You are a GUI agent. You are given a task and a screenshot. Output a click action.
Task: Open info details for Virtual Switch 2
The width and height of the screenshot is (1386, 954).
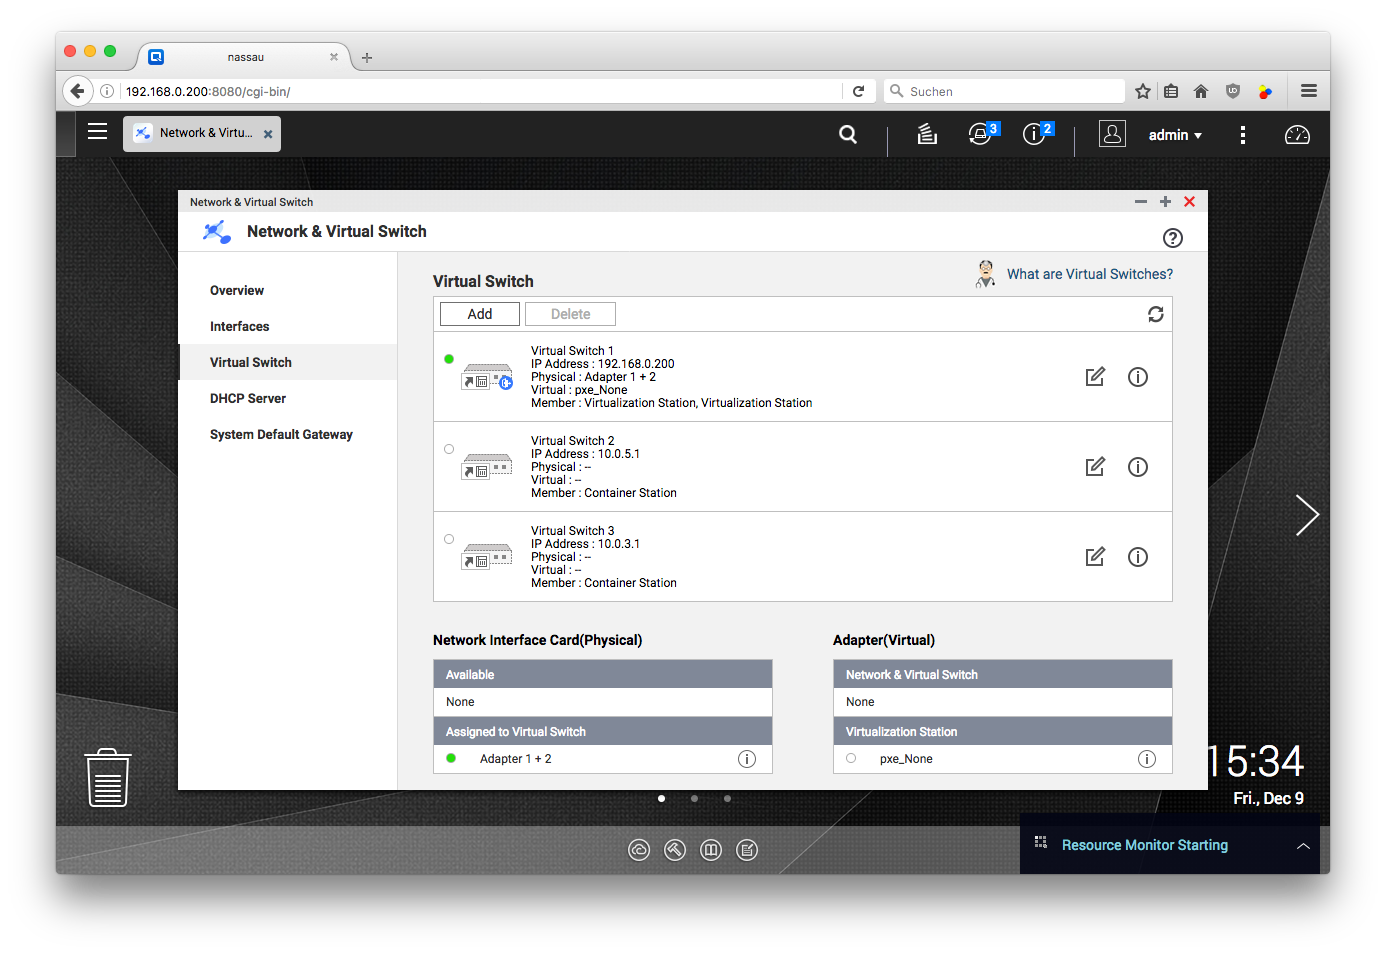pos(1137,467)
